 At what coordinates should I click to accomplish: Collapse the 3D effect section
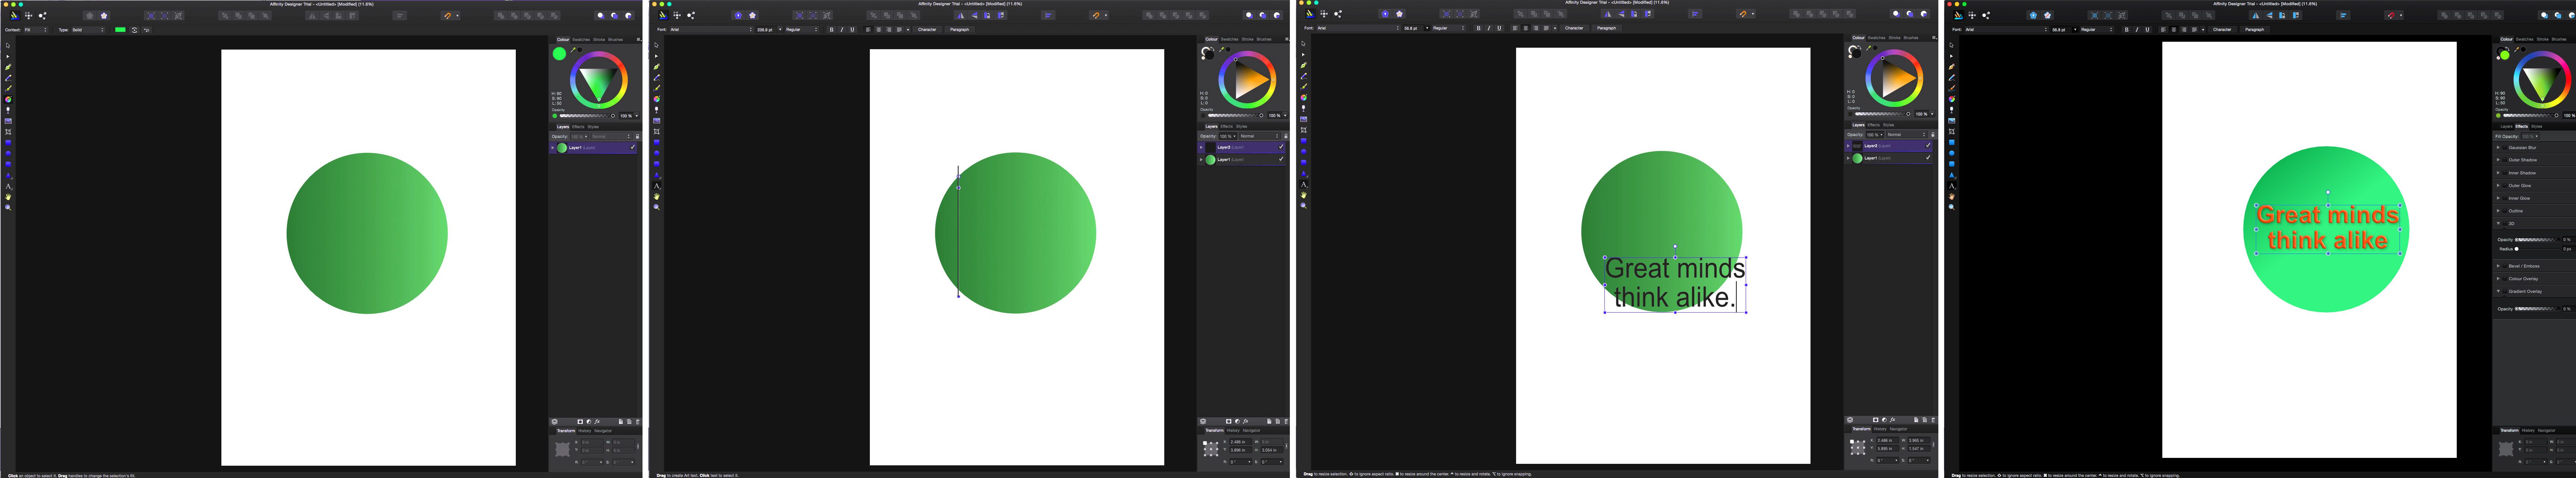coord(2498,224)
